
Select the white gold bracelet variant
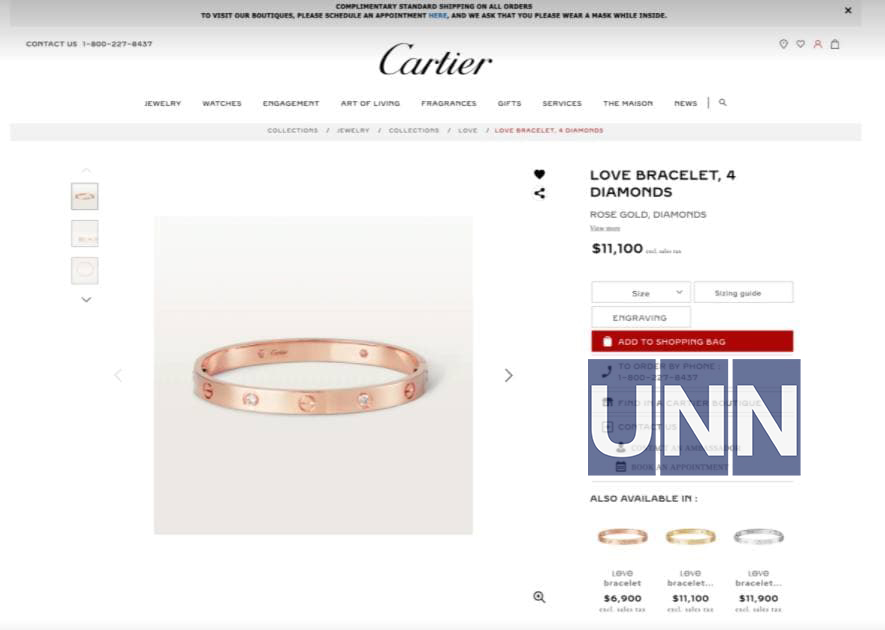(x=758, y=536)
